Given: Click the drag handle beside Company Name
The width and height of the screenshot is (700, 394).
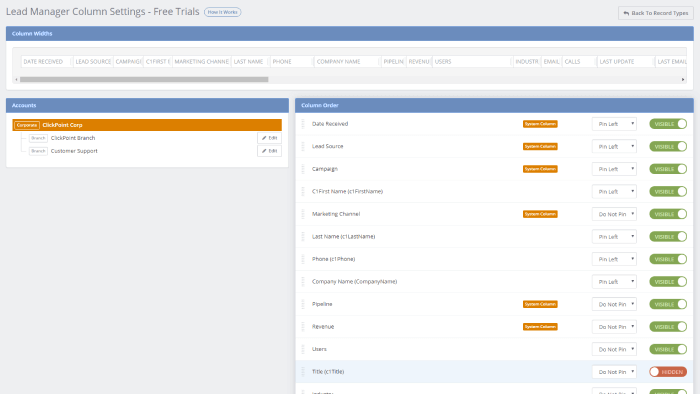Looking at the screenshot, I should pyautogui.click(x=303, y=282).
